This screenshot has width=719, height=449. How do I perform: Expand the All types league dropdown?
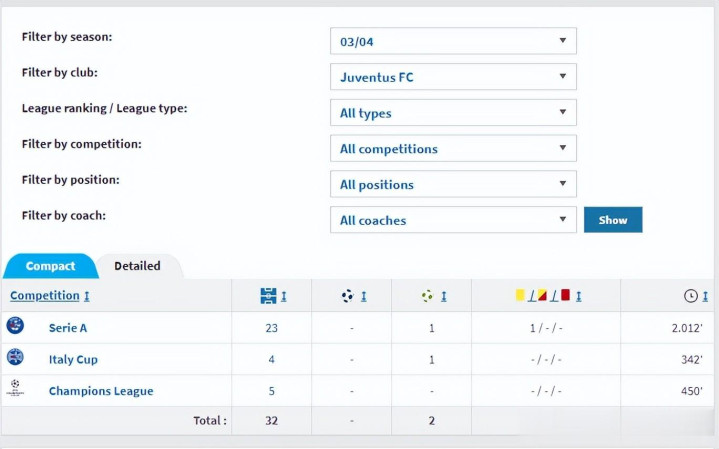coord(453,113)
